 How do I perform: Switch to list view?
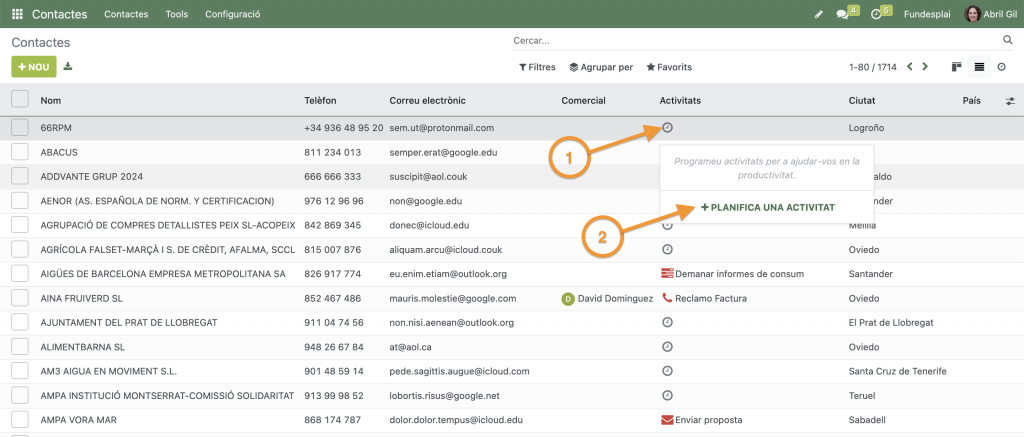(979, 67)
